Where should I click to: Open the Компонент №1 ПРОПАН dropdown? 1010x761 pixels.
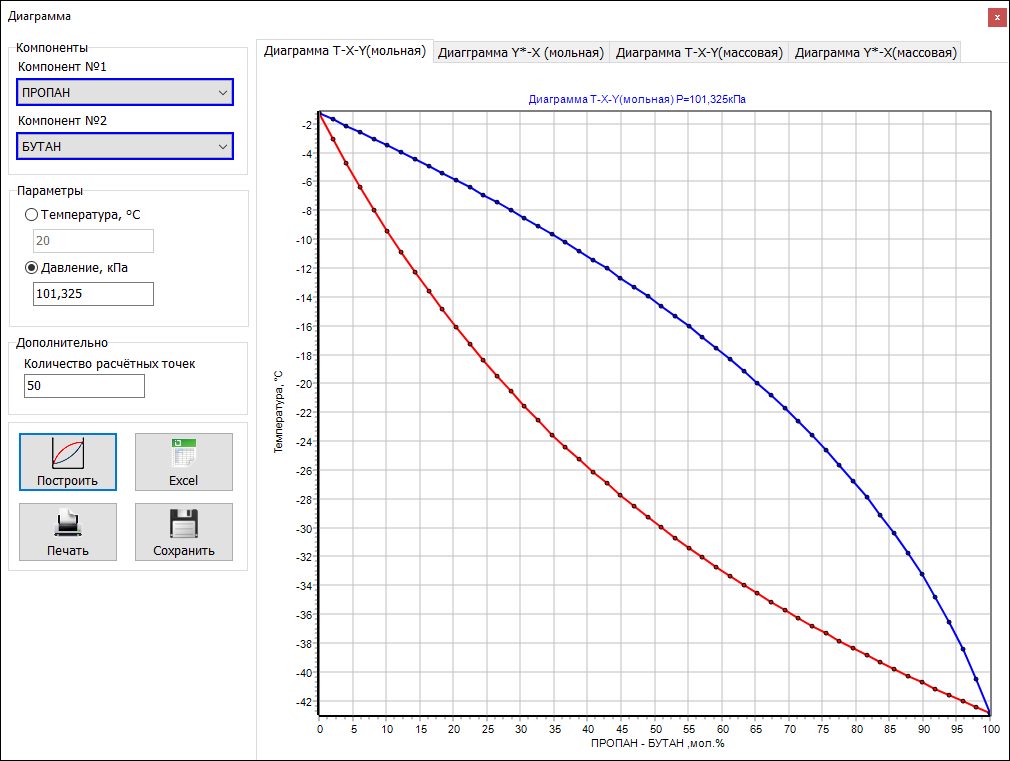(x=125, y=93)
